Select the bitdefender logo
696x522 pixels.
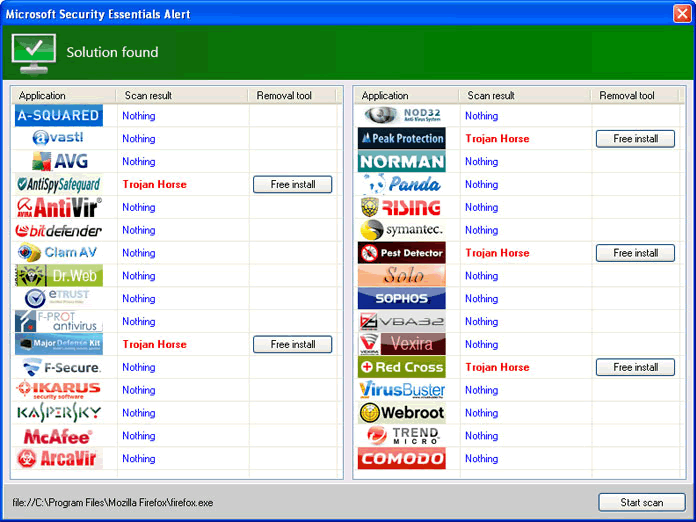pos(59,230)
